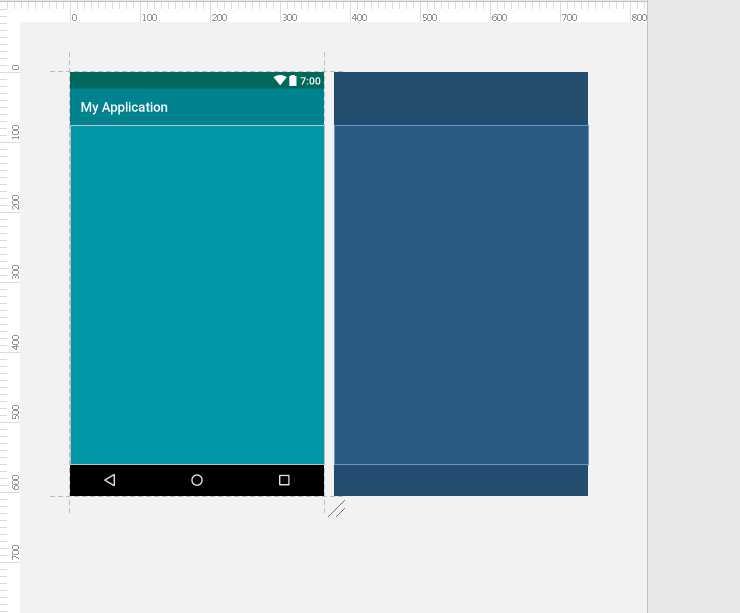Grab the diagonal resize handle below preview
Screen dimensions: 740x613
[336, 509]
